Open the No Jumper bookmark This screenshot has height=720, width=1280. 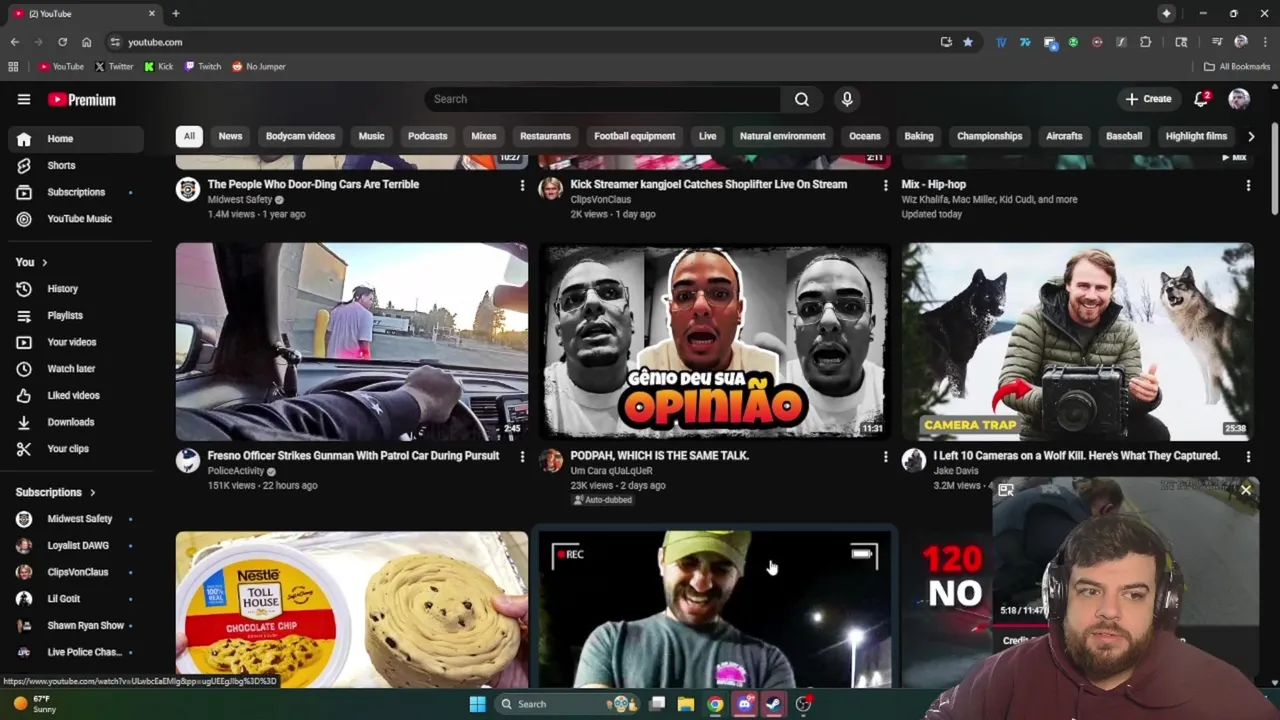click(259, 66)
